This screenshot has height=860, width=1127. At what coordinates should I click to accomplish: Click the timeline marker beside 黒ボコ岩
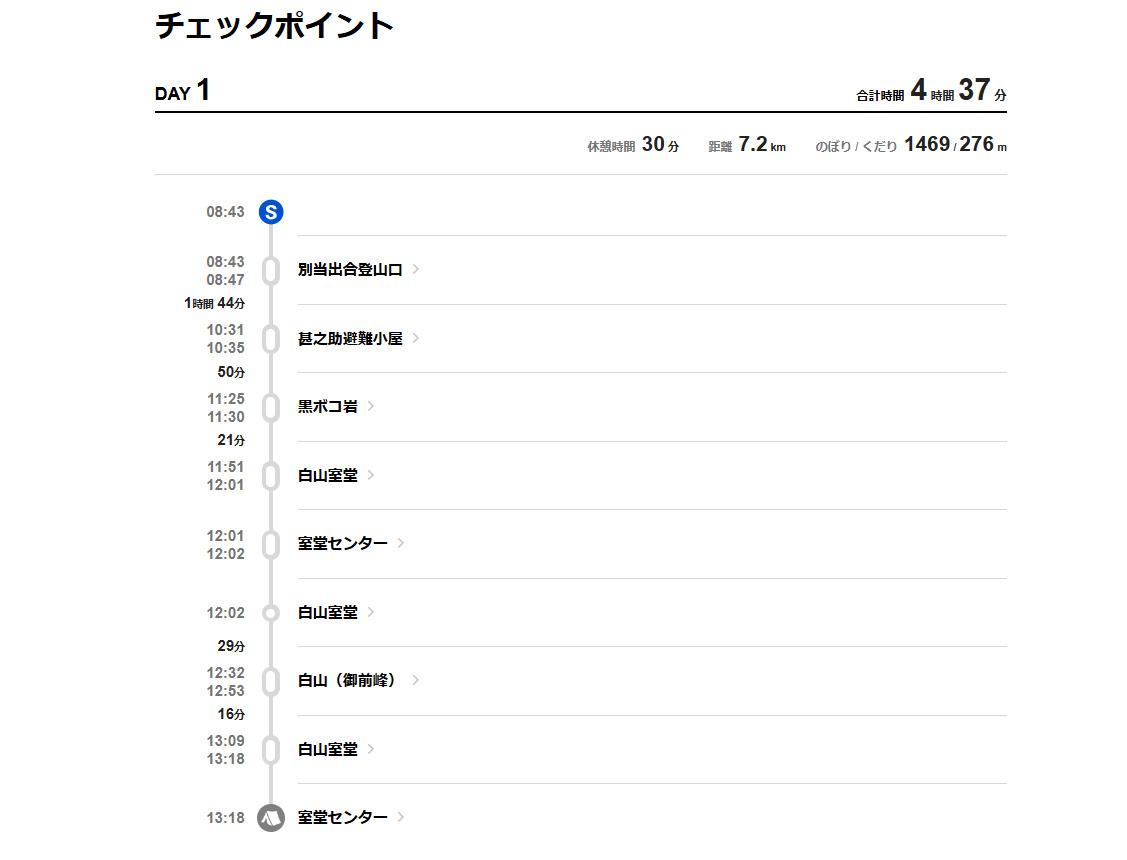[271, 408]
